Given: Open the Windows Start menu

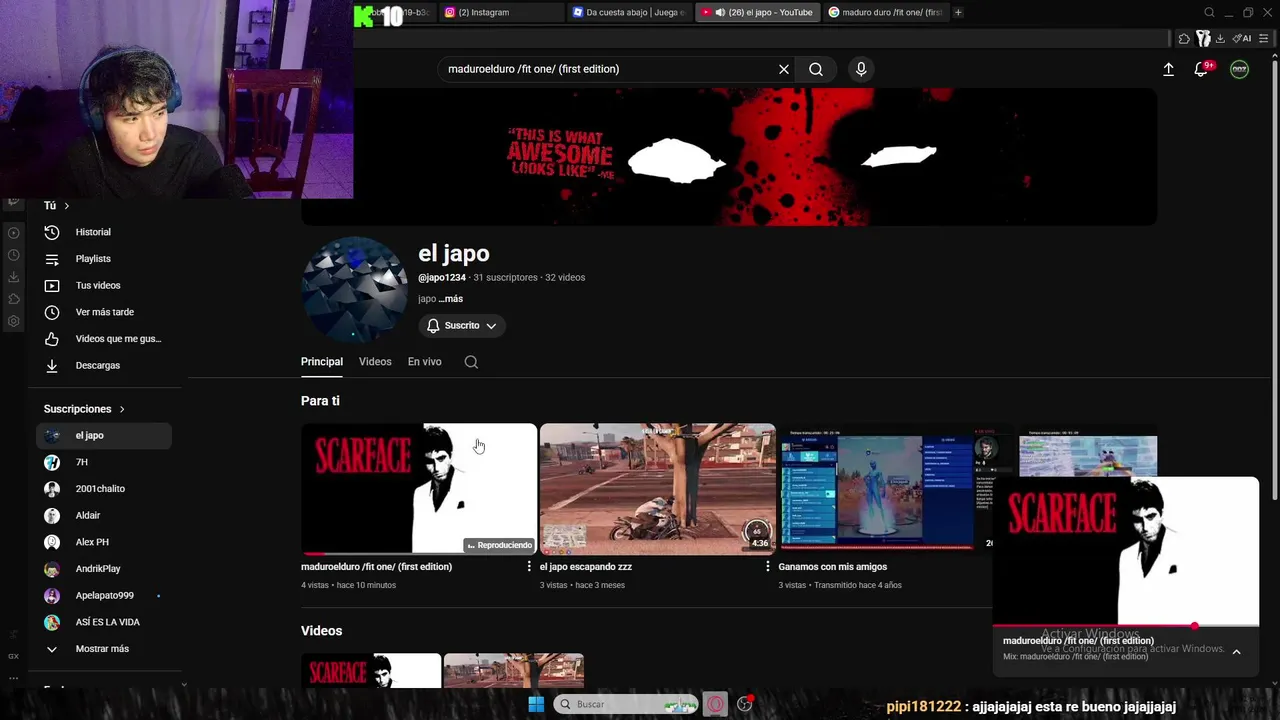Looking at the screenshot, I should [536, 704].
